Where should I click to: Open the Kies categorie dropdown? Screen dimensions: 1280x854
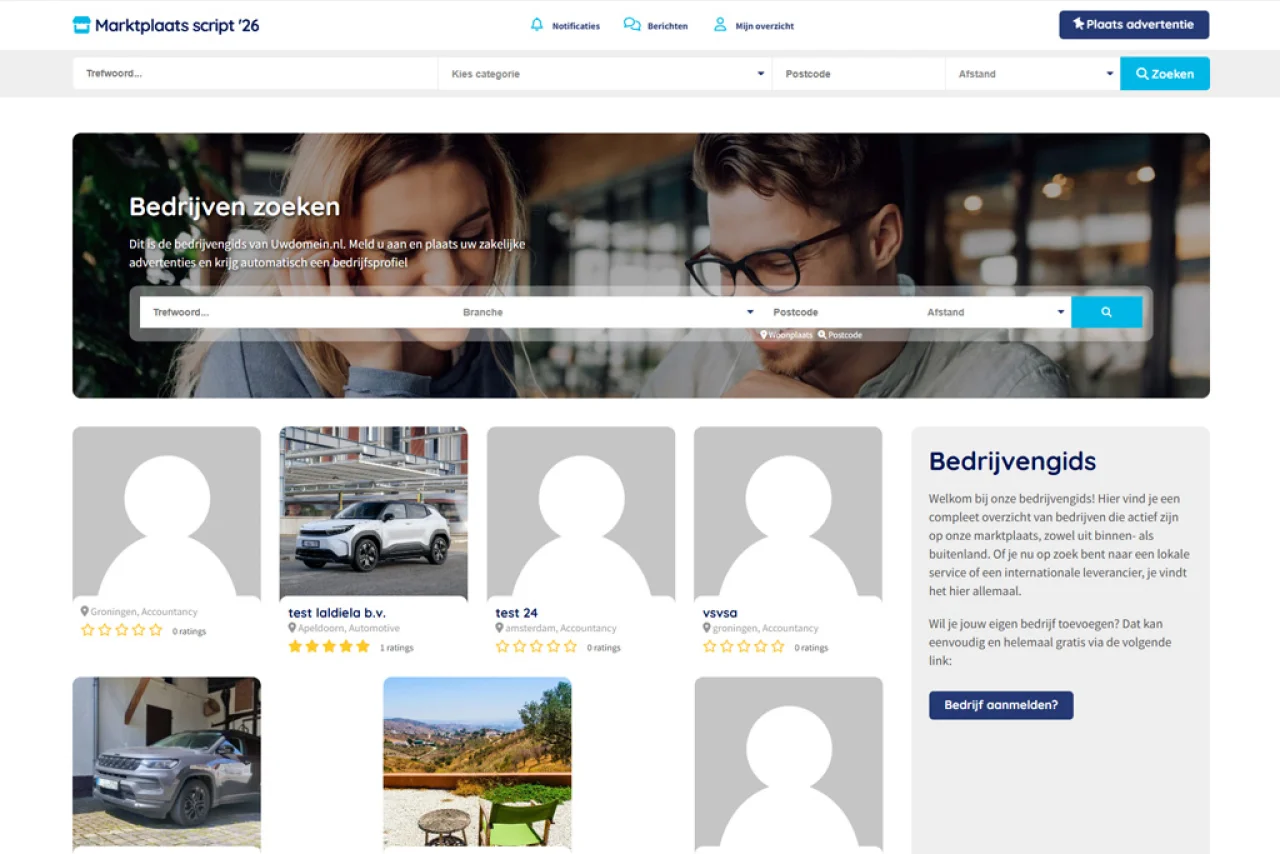tap(604, 73)
